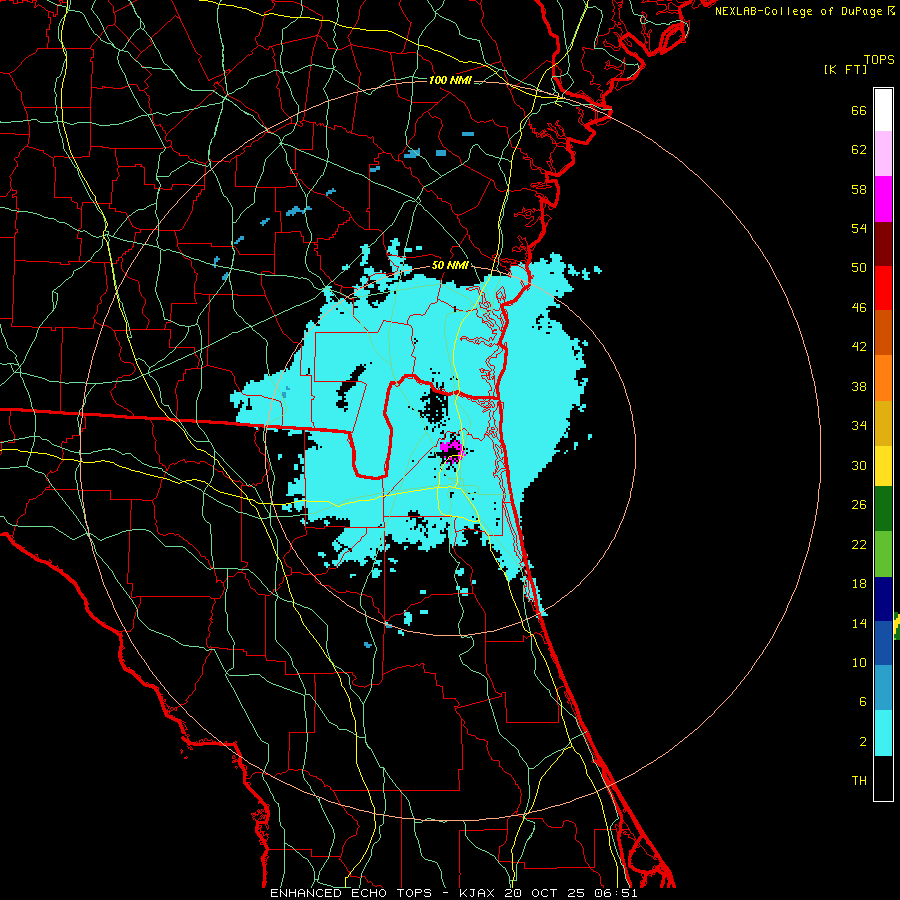Viewport: 900px width, 900px height.
Task: Click the legend value 14
Action: coord(859,623)
